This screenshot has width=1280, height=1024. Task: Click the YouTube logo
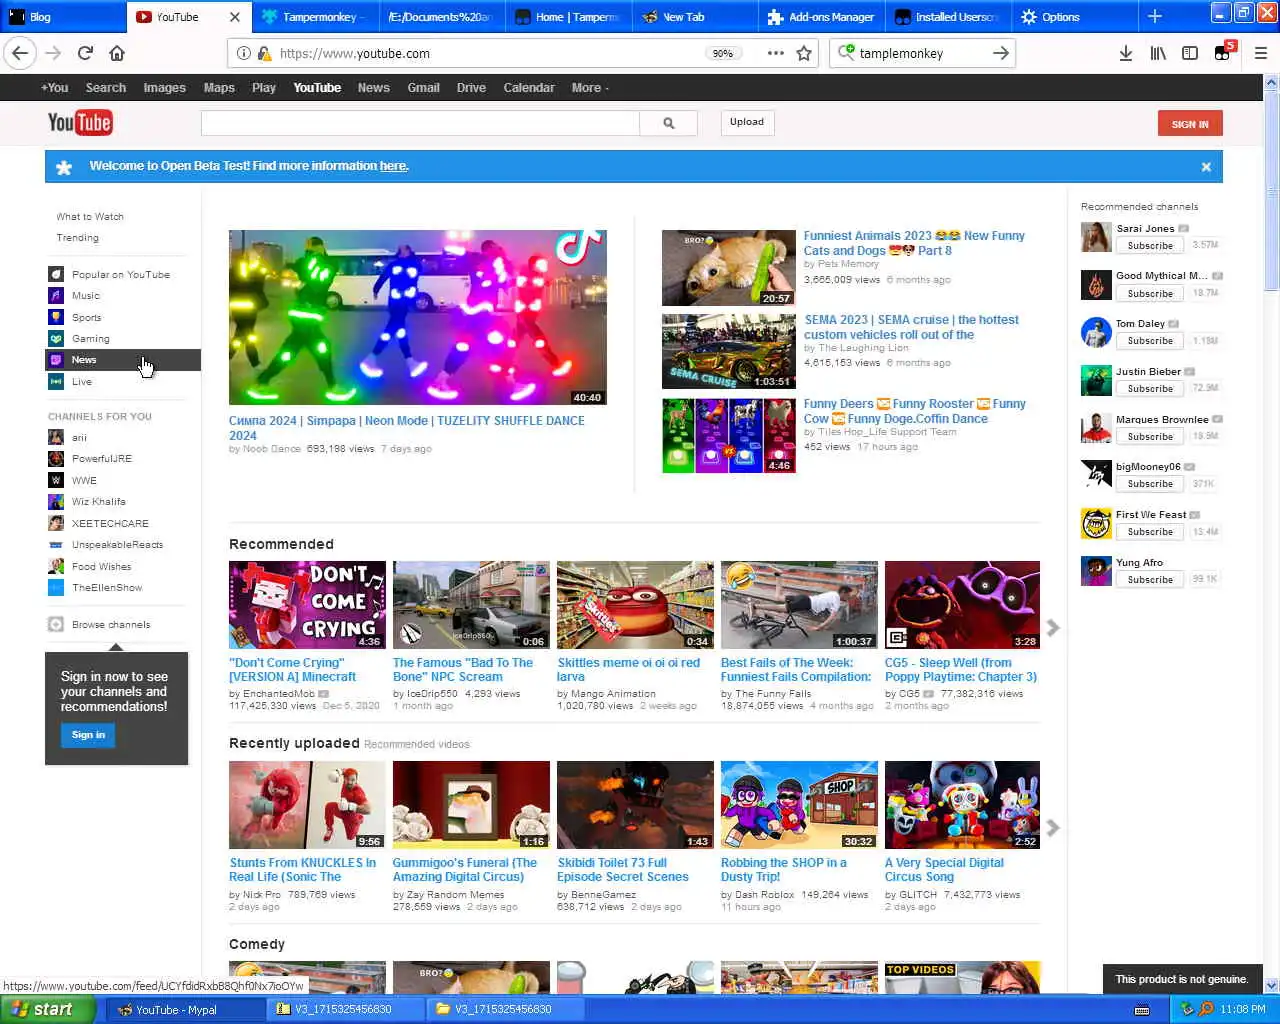tap(80, 123)
